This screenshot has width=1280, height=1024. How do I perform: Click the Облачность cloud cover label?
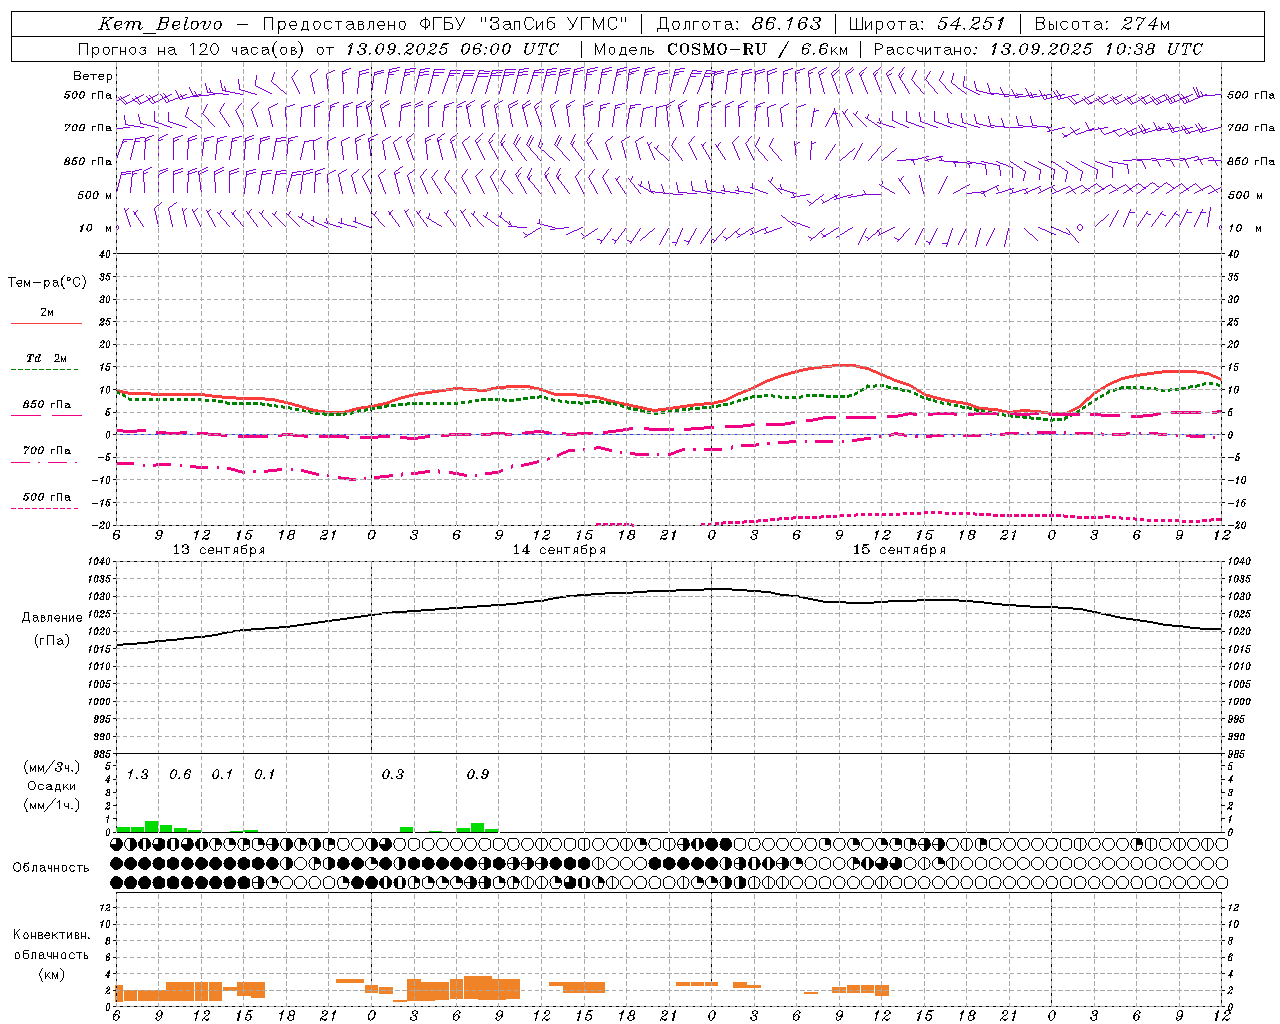tap(51, 868)
